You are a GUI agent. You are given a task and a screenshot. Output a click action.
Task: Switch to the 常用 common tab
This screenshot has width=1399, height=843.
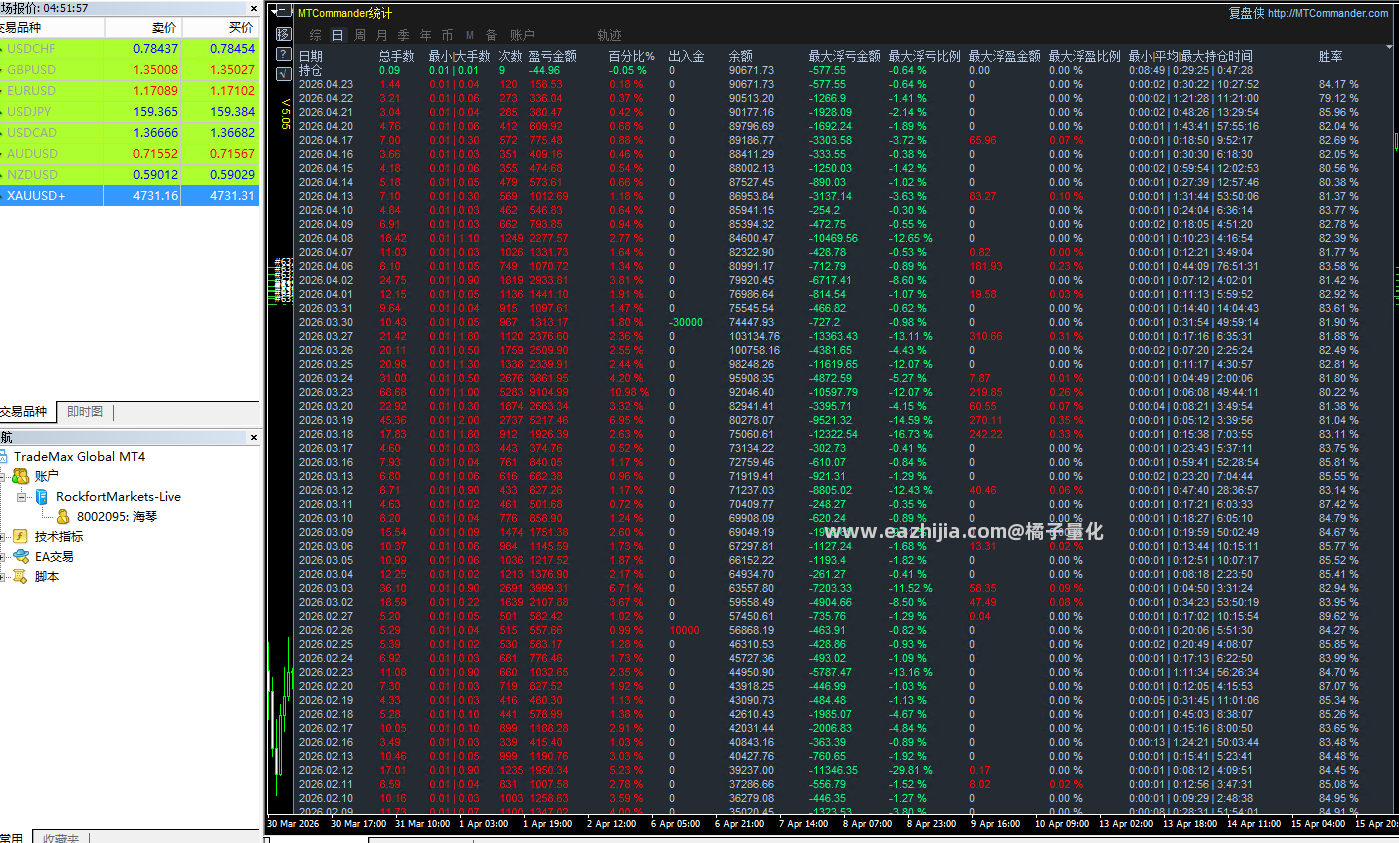(x=12, y=838)
